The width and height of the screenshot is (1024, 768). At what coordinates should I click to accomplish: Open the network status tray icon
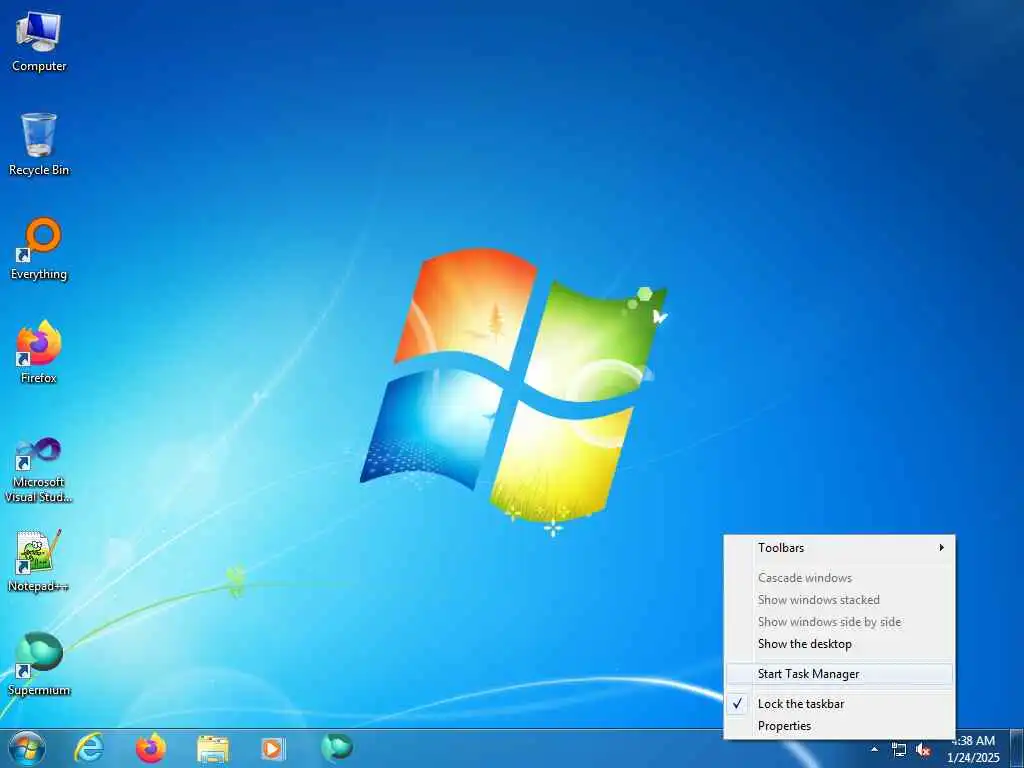point(899,750)
